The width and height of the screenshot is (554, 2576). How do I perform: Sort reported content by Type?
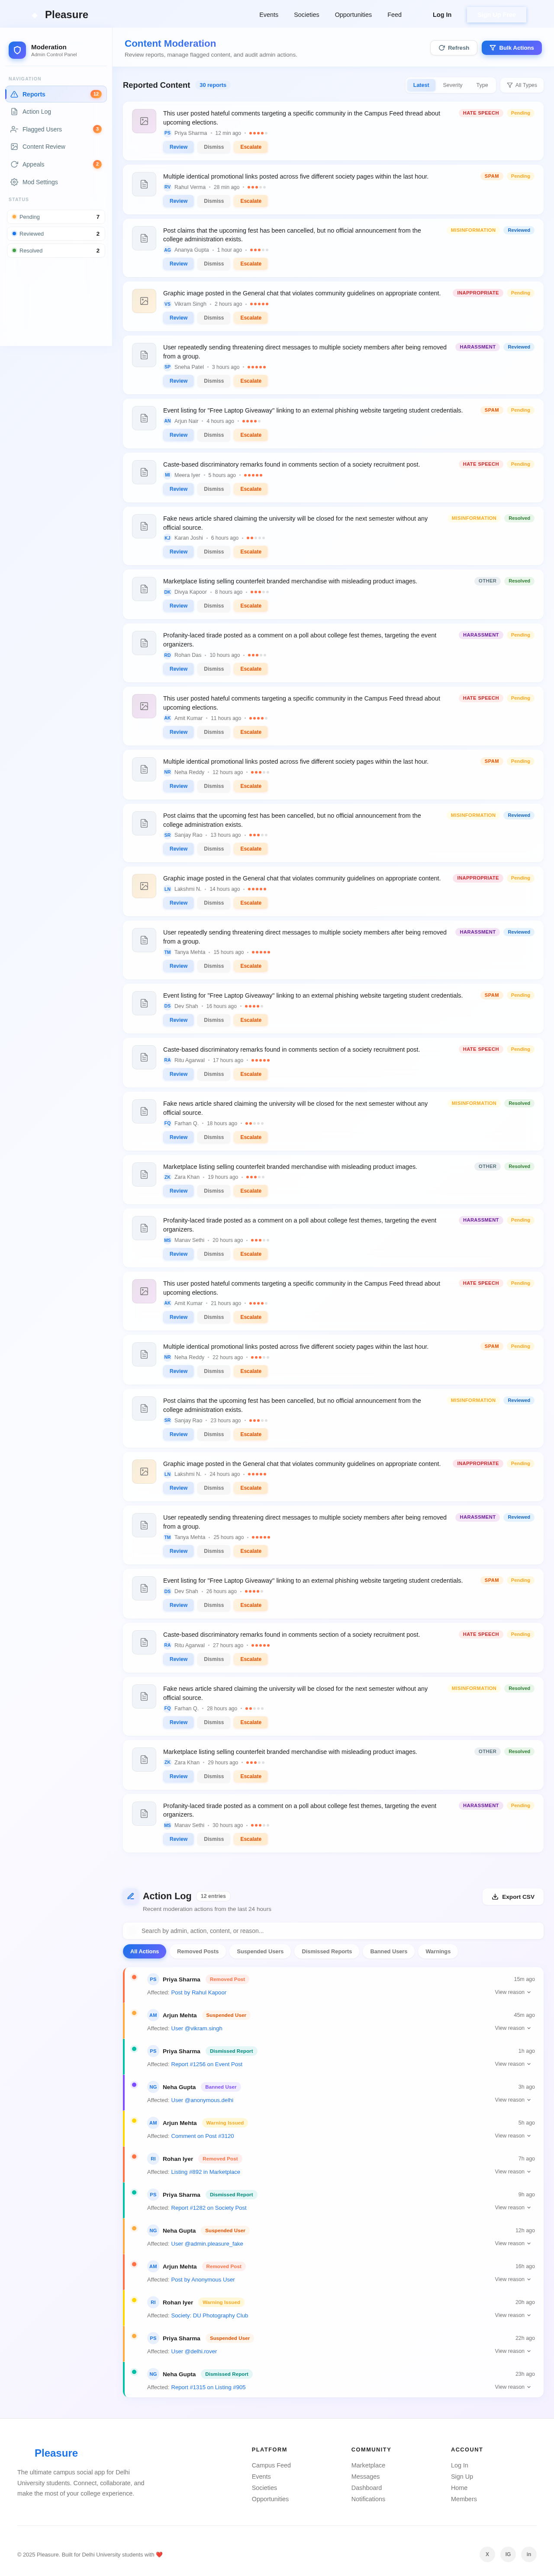482,85
